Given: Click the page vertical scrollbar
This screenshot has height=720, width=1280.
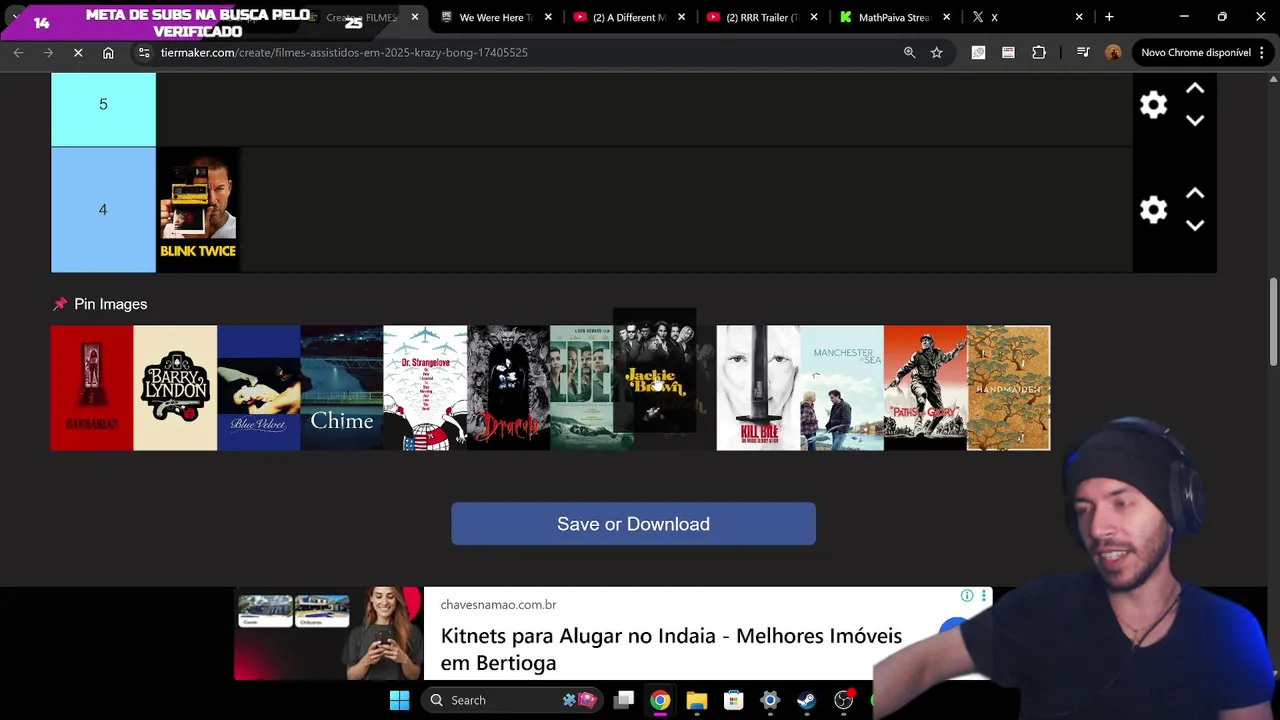Looking at the screenshot, I should click(x=1273, y=320).
